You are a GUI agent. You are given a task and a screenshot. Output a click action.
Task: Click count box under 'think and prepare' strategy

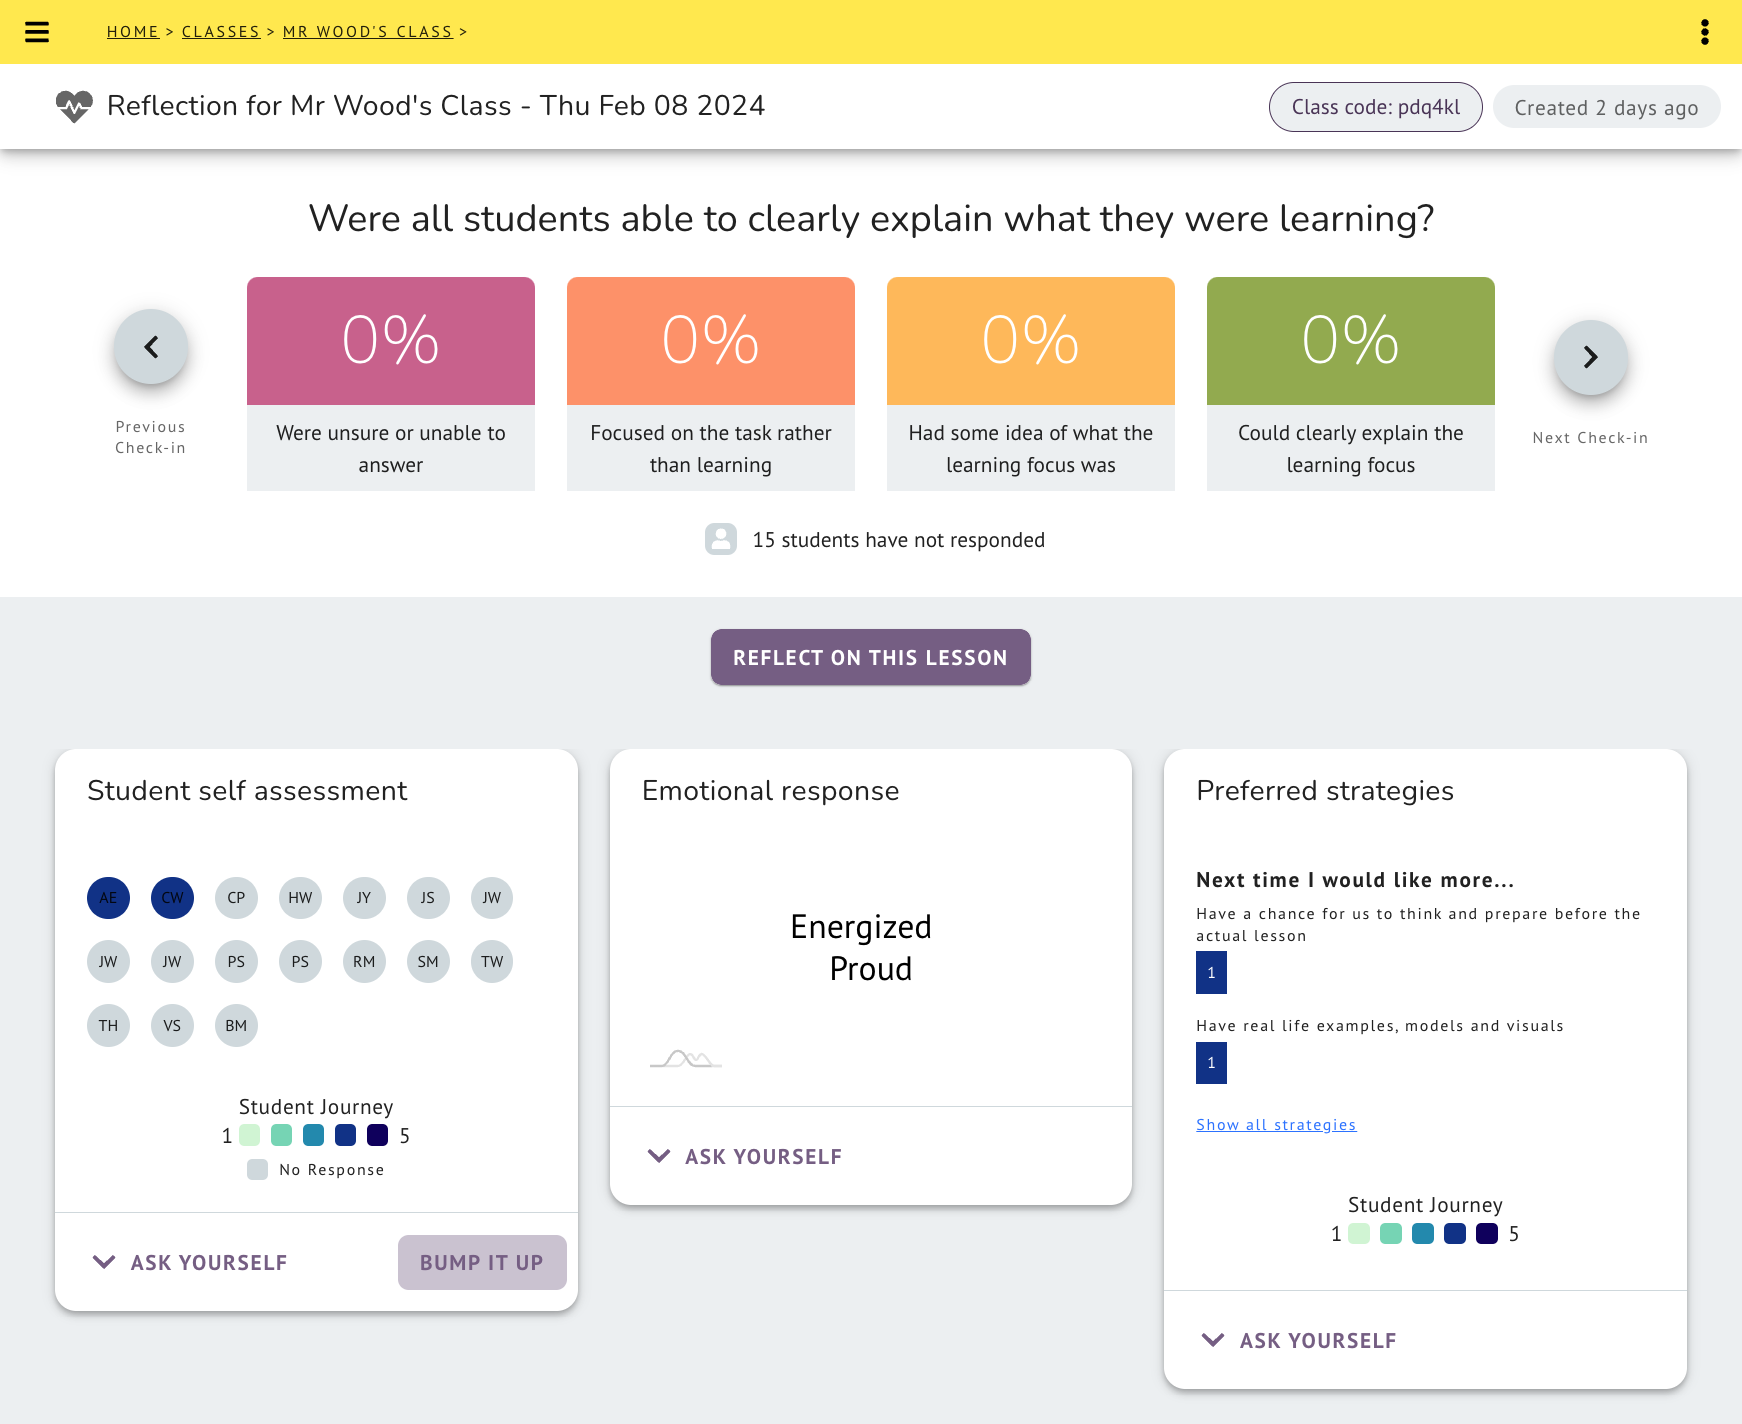click(x=1211, y=973)
